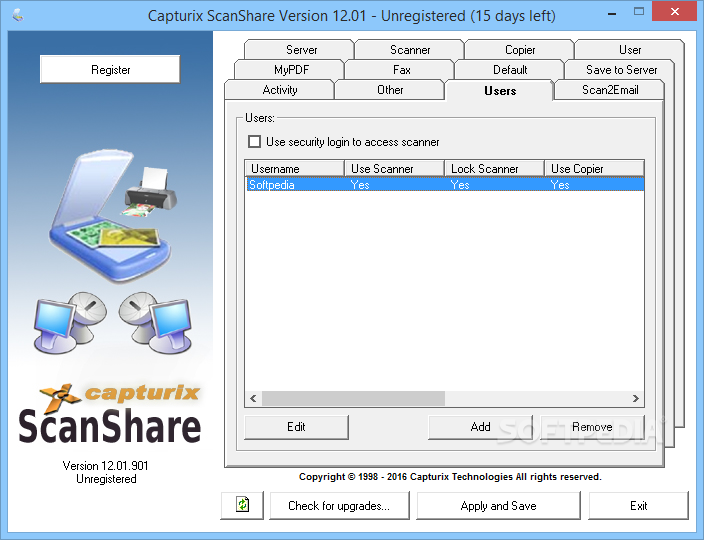Minimize the ScanShare window
Viewport: 704px width, 540px height.
(x=612, y=13)
